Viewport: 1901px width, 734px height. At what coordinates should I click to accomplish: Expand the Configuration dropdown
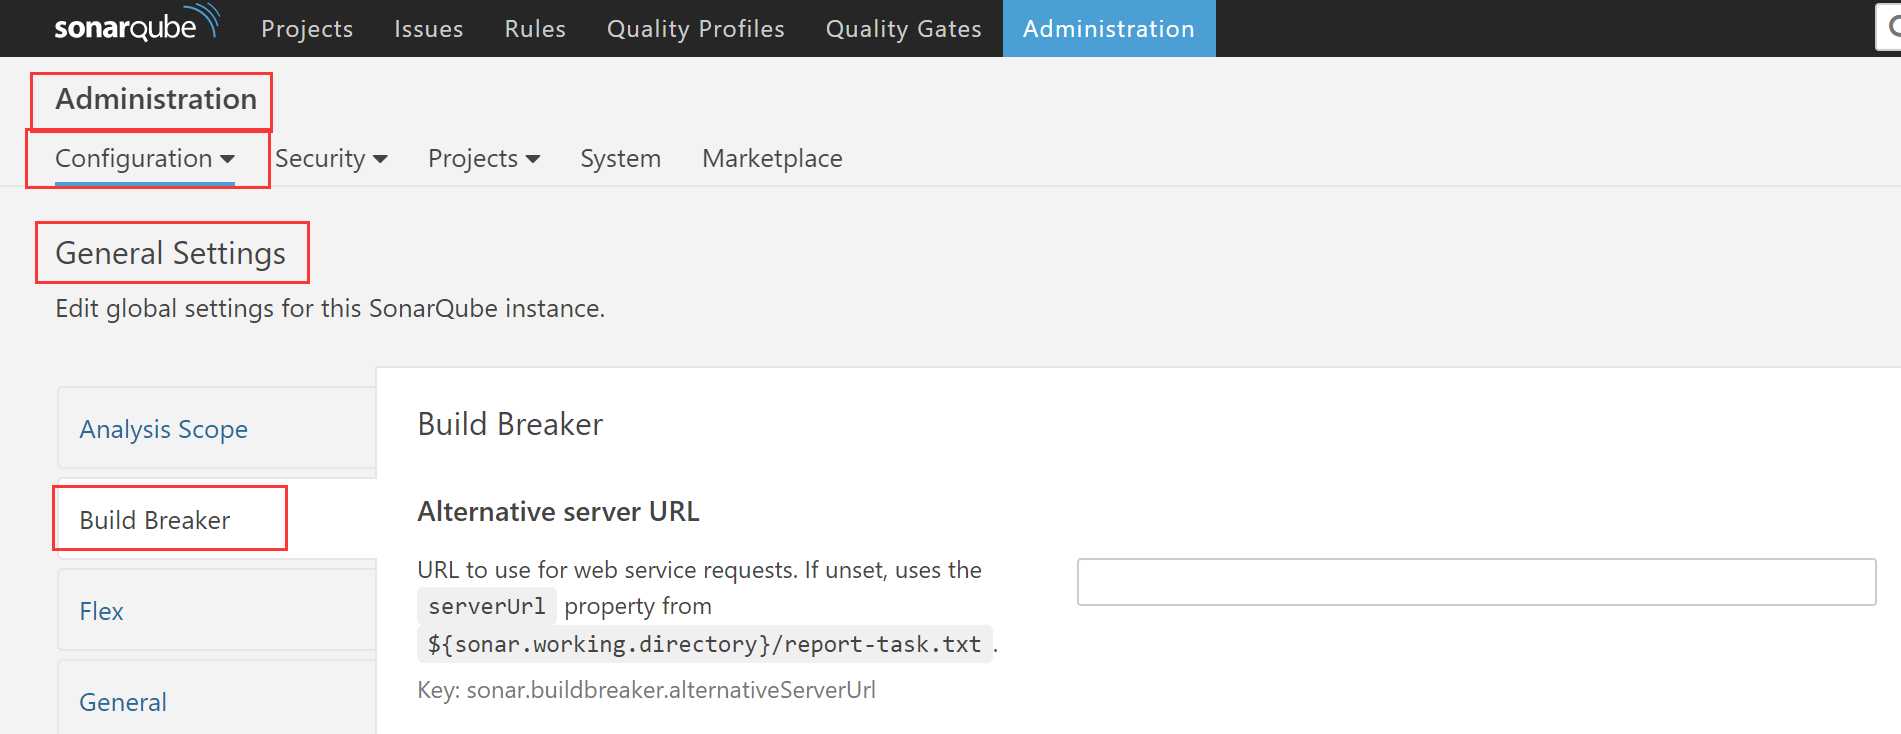point(145,159)
